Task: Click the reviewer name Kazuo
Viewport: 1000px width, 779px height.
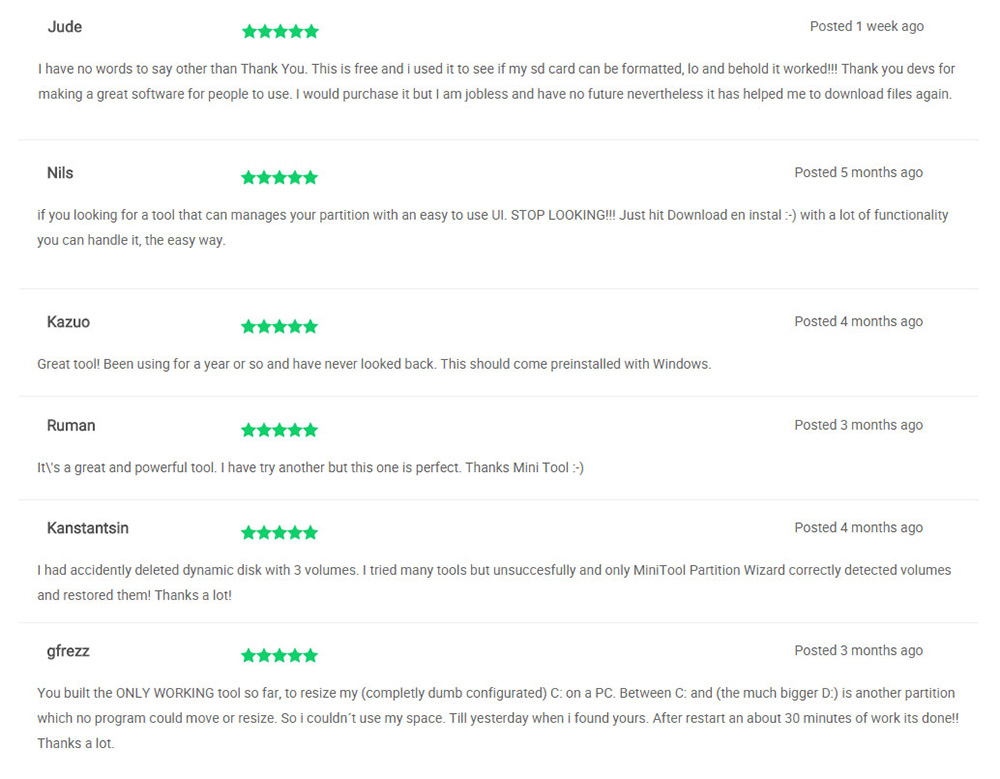Action: [x=68, y=322]
